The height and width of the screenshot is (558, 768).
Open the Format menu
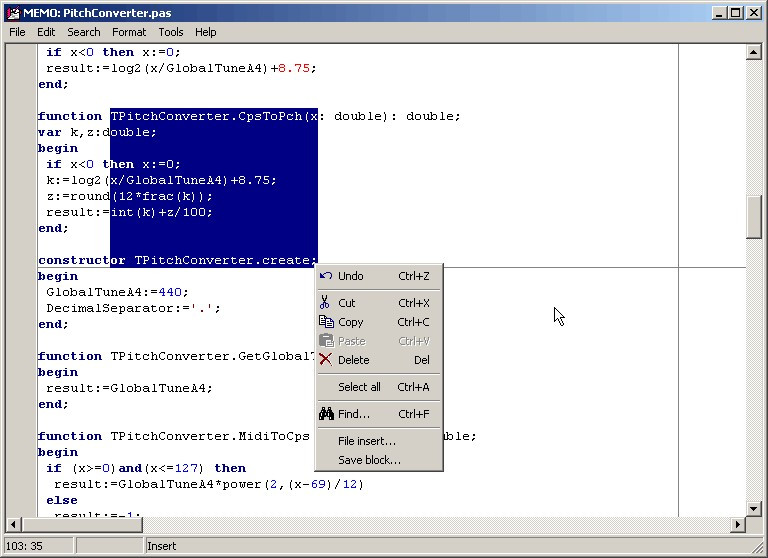coord(129,32)
